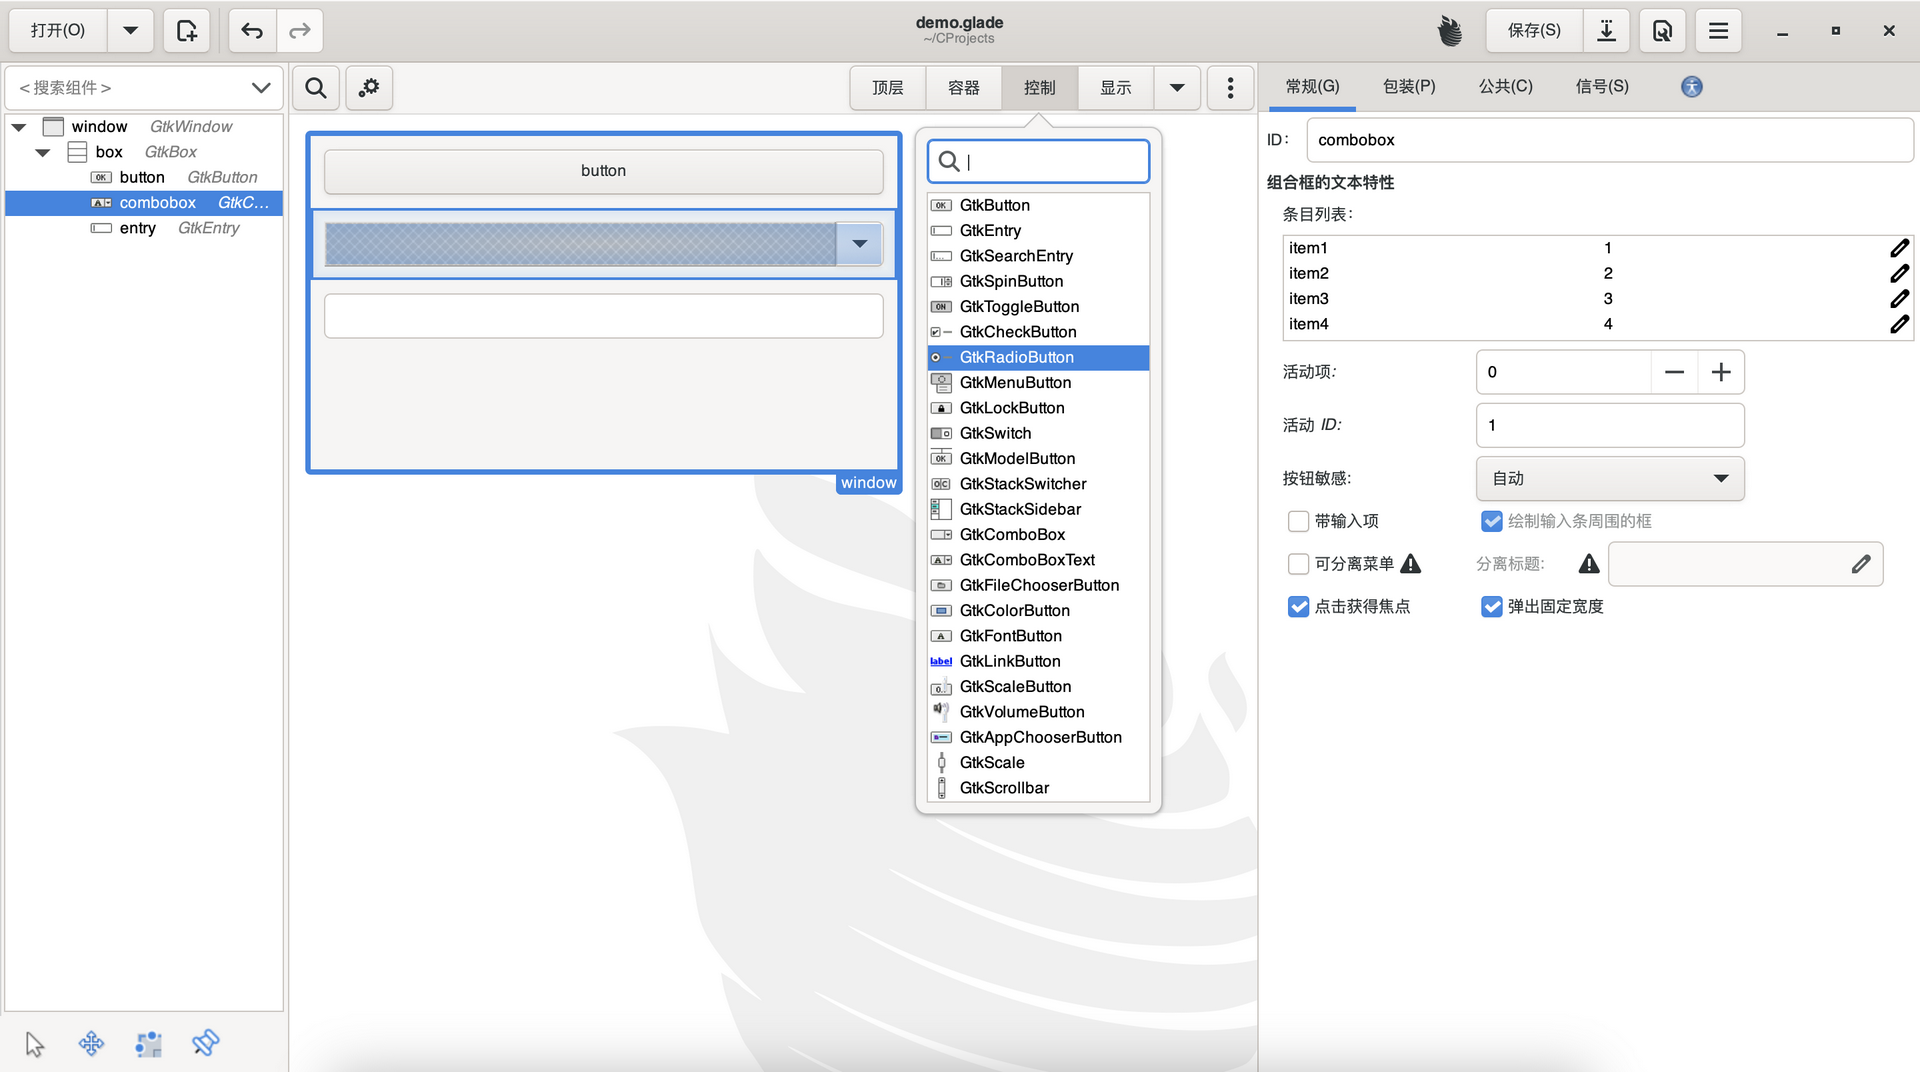Switch to the 信号(S) tab
Viewport: 1920px width, 1072px height.
(1602, 87)
